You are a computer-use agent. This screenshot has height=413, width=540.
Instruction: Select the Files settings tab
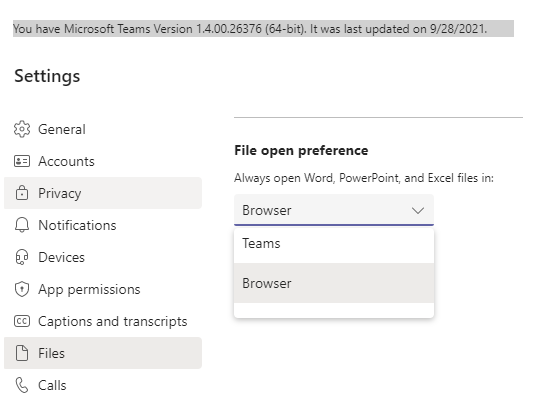[103, 353]
